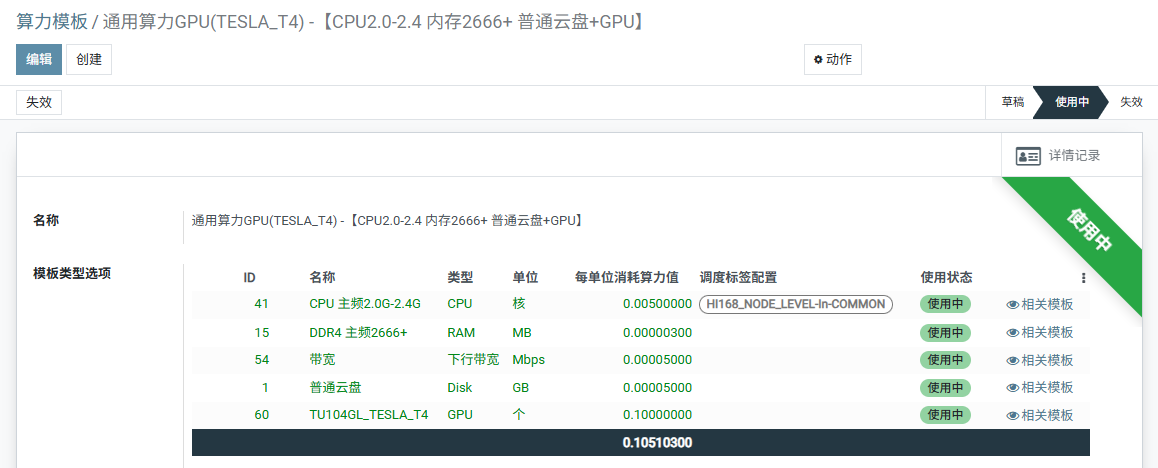Click ID 15 cell
The image size is (1158, 468).
(261, 332)
